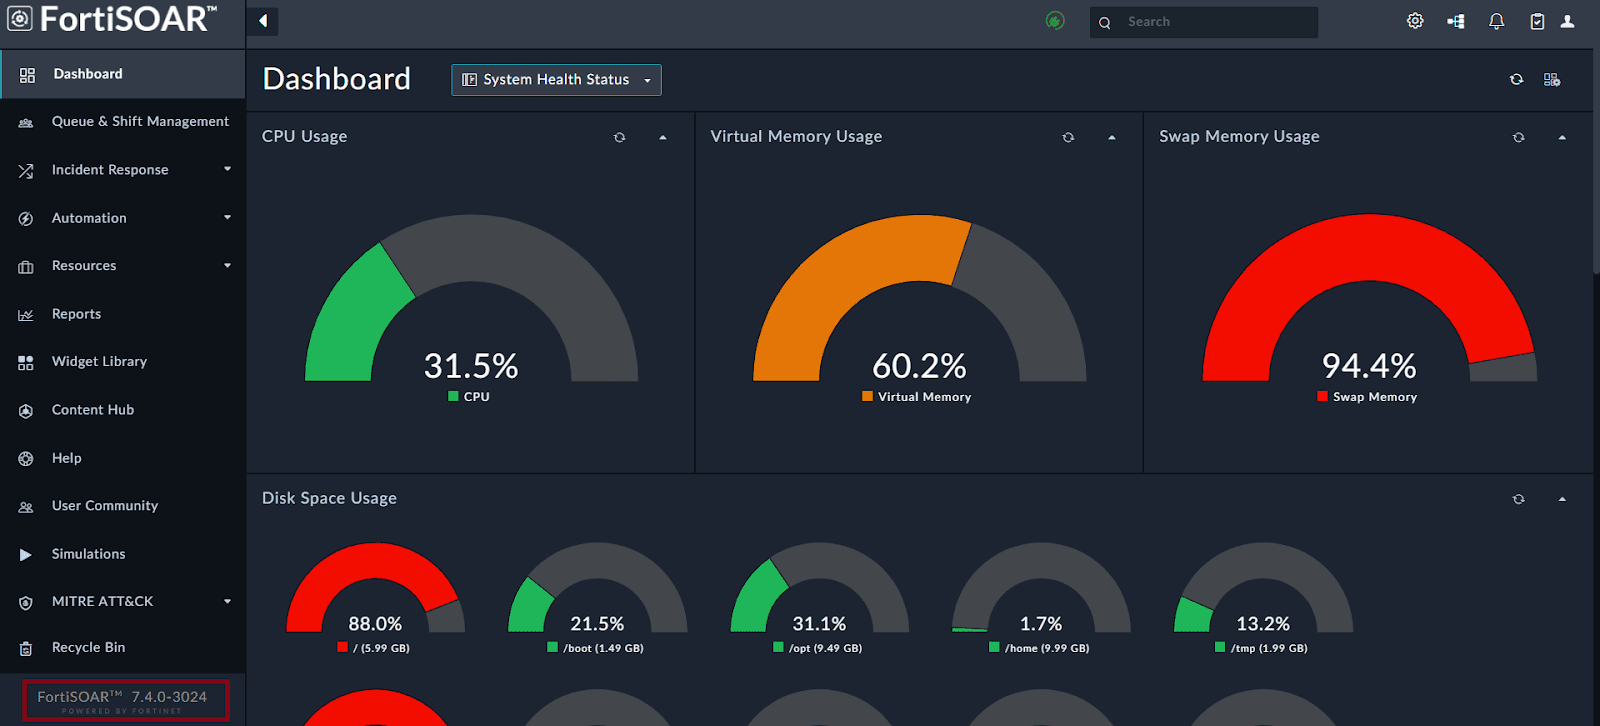
Task: Toggle the /home (9.99 GB) legend entry
Action: tap(1040, 648)
